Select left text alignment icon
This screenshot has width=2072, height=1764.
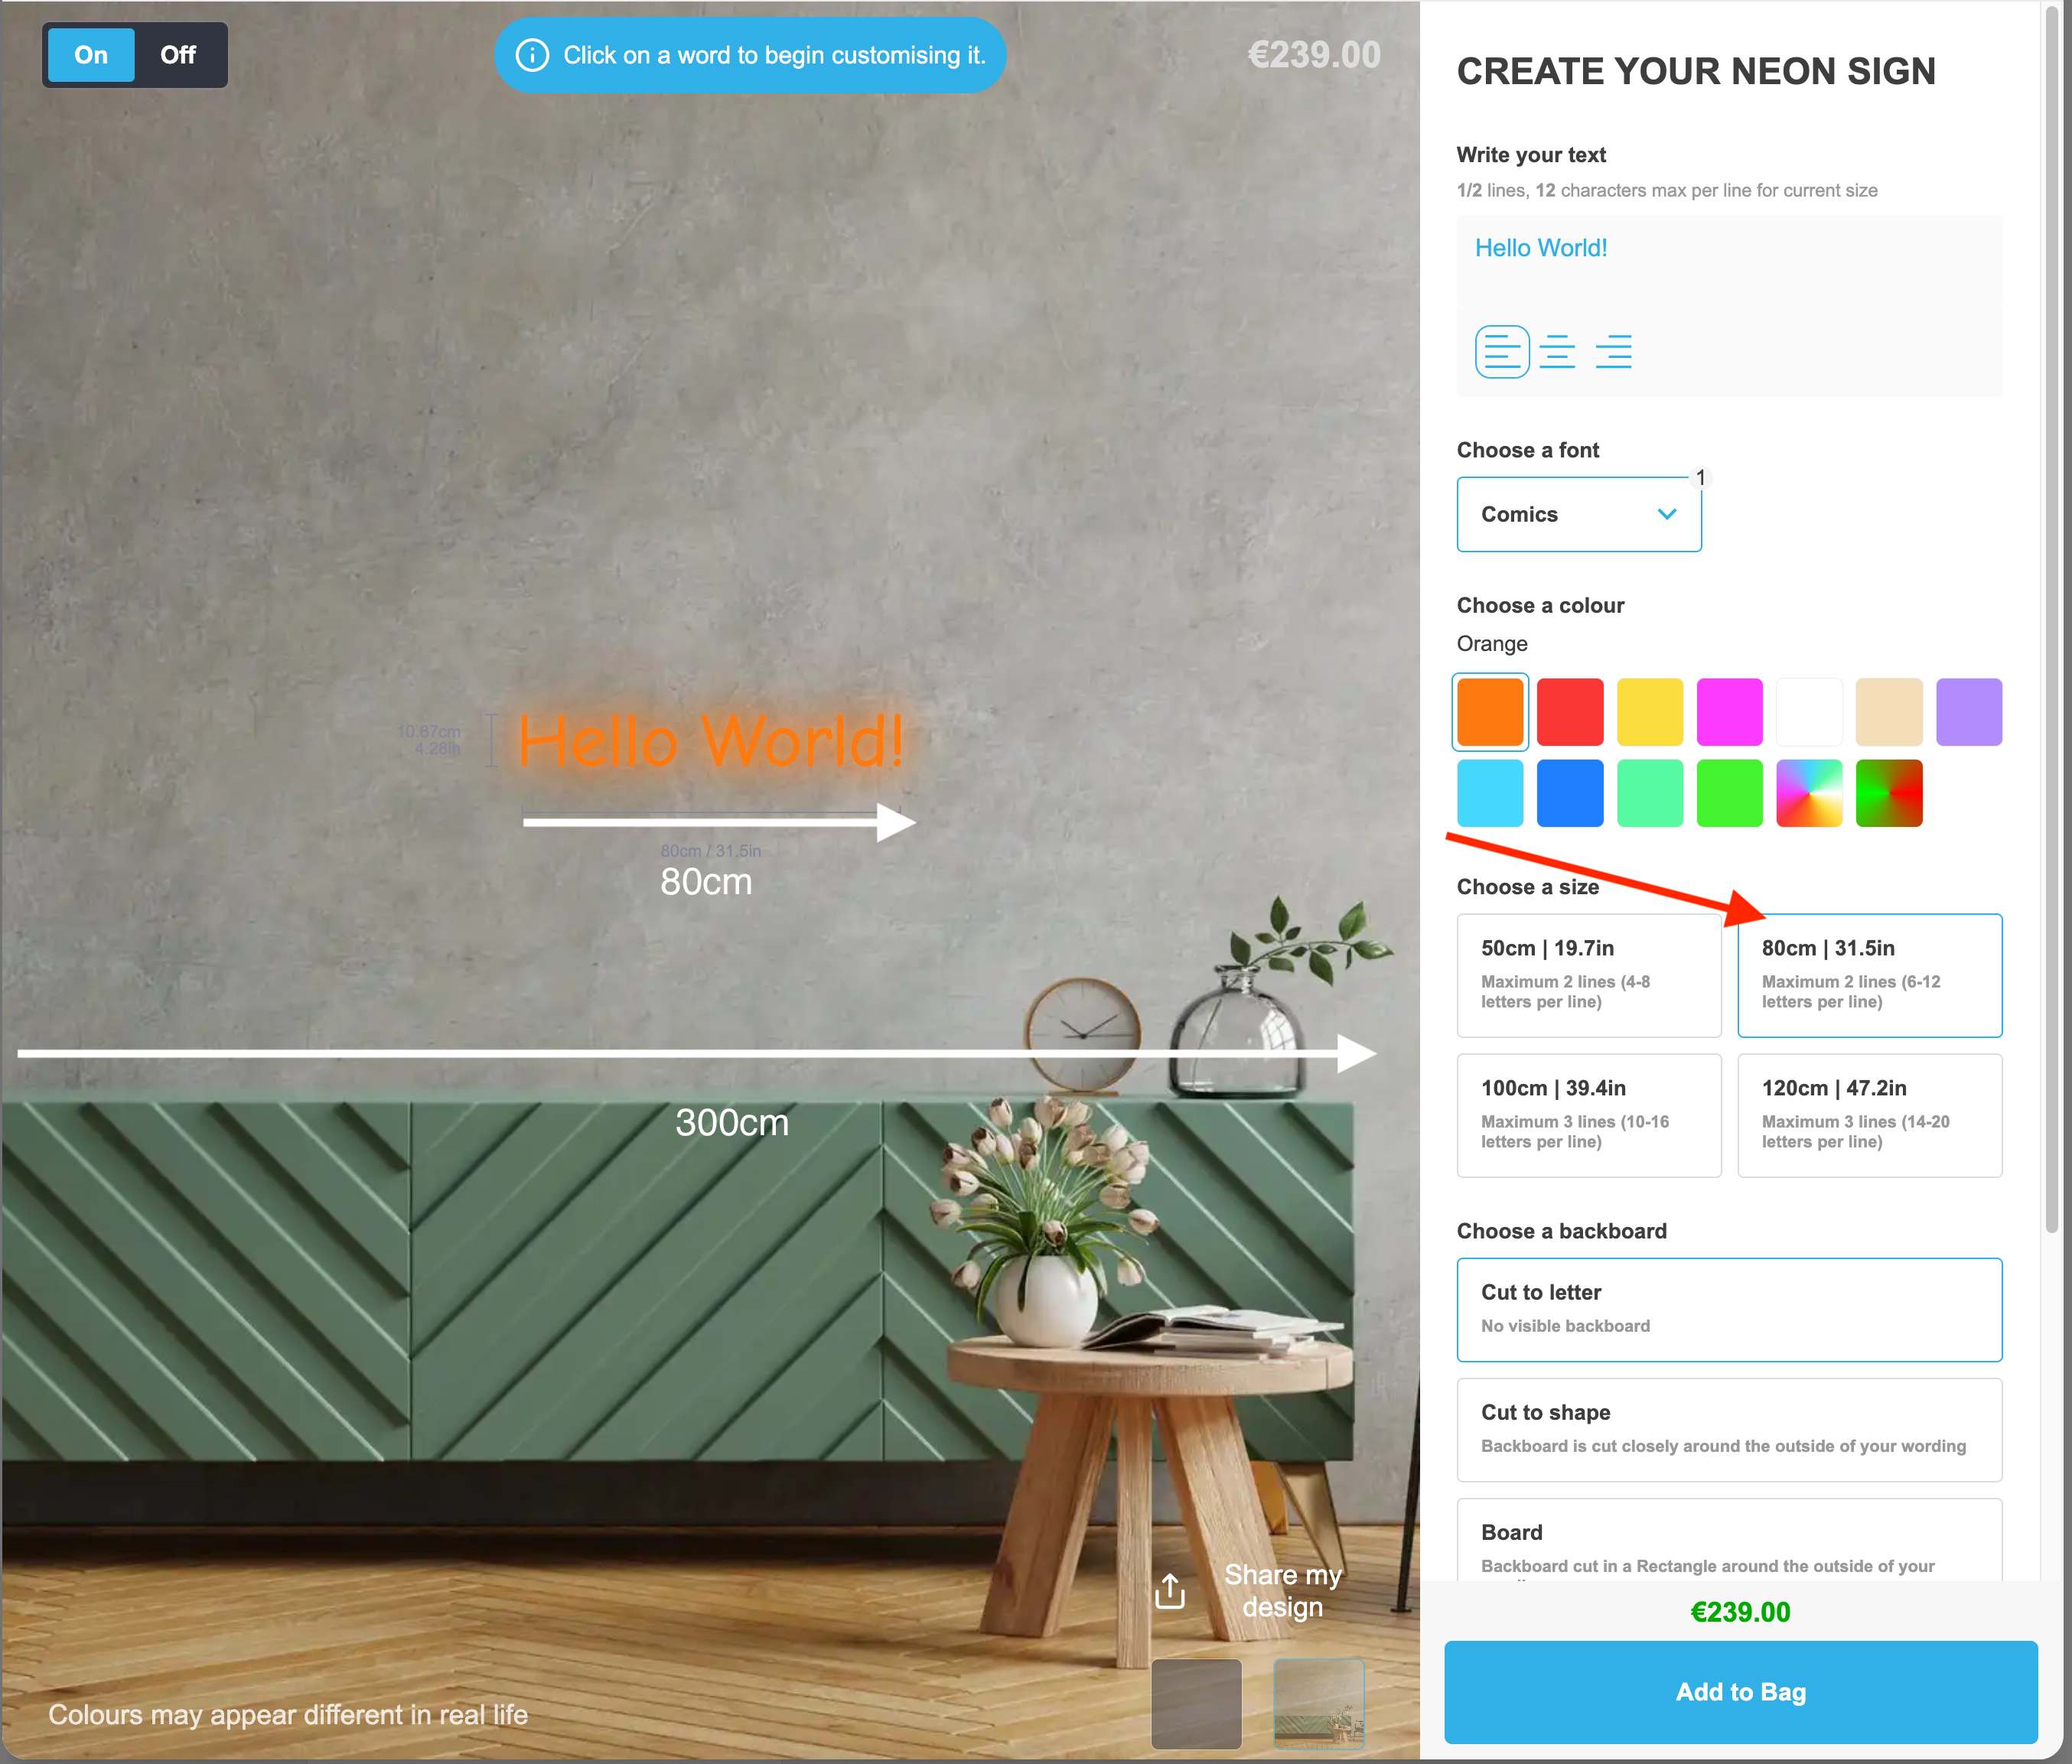click(1501, 352)
